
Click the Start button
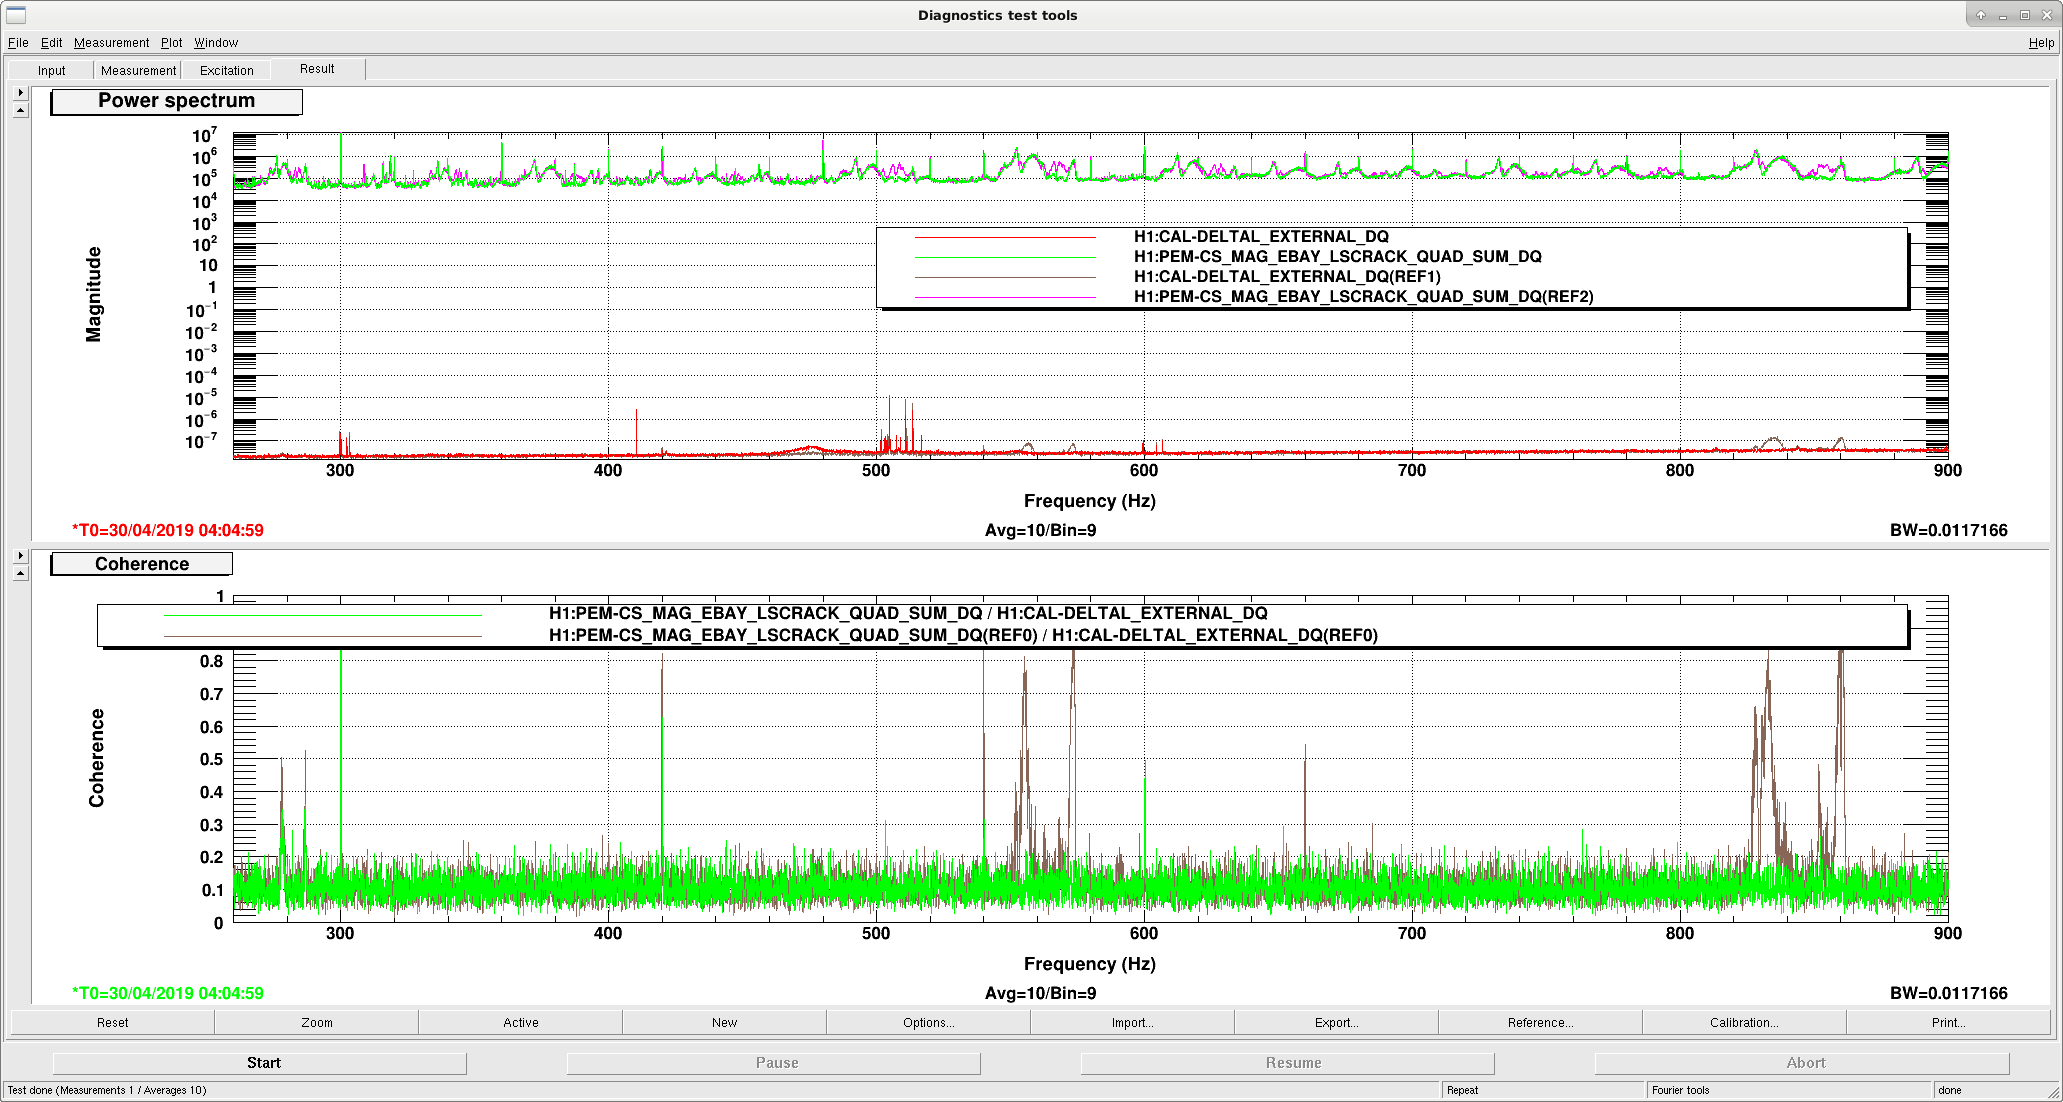[264, 1063]
